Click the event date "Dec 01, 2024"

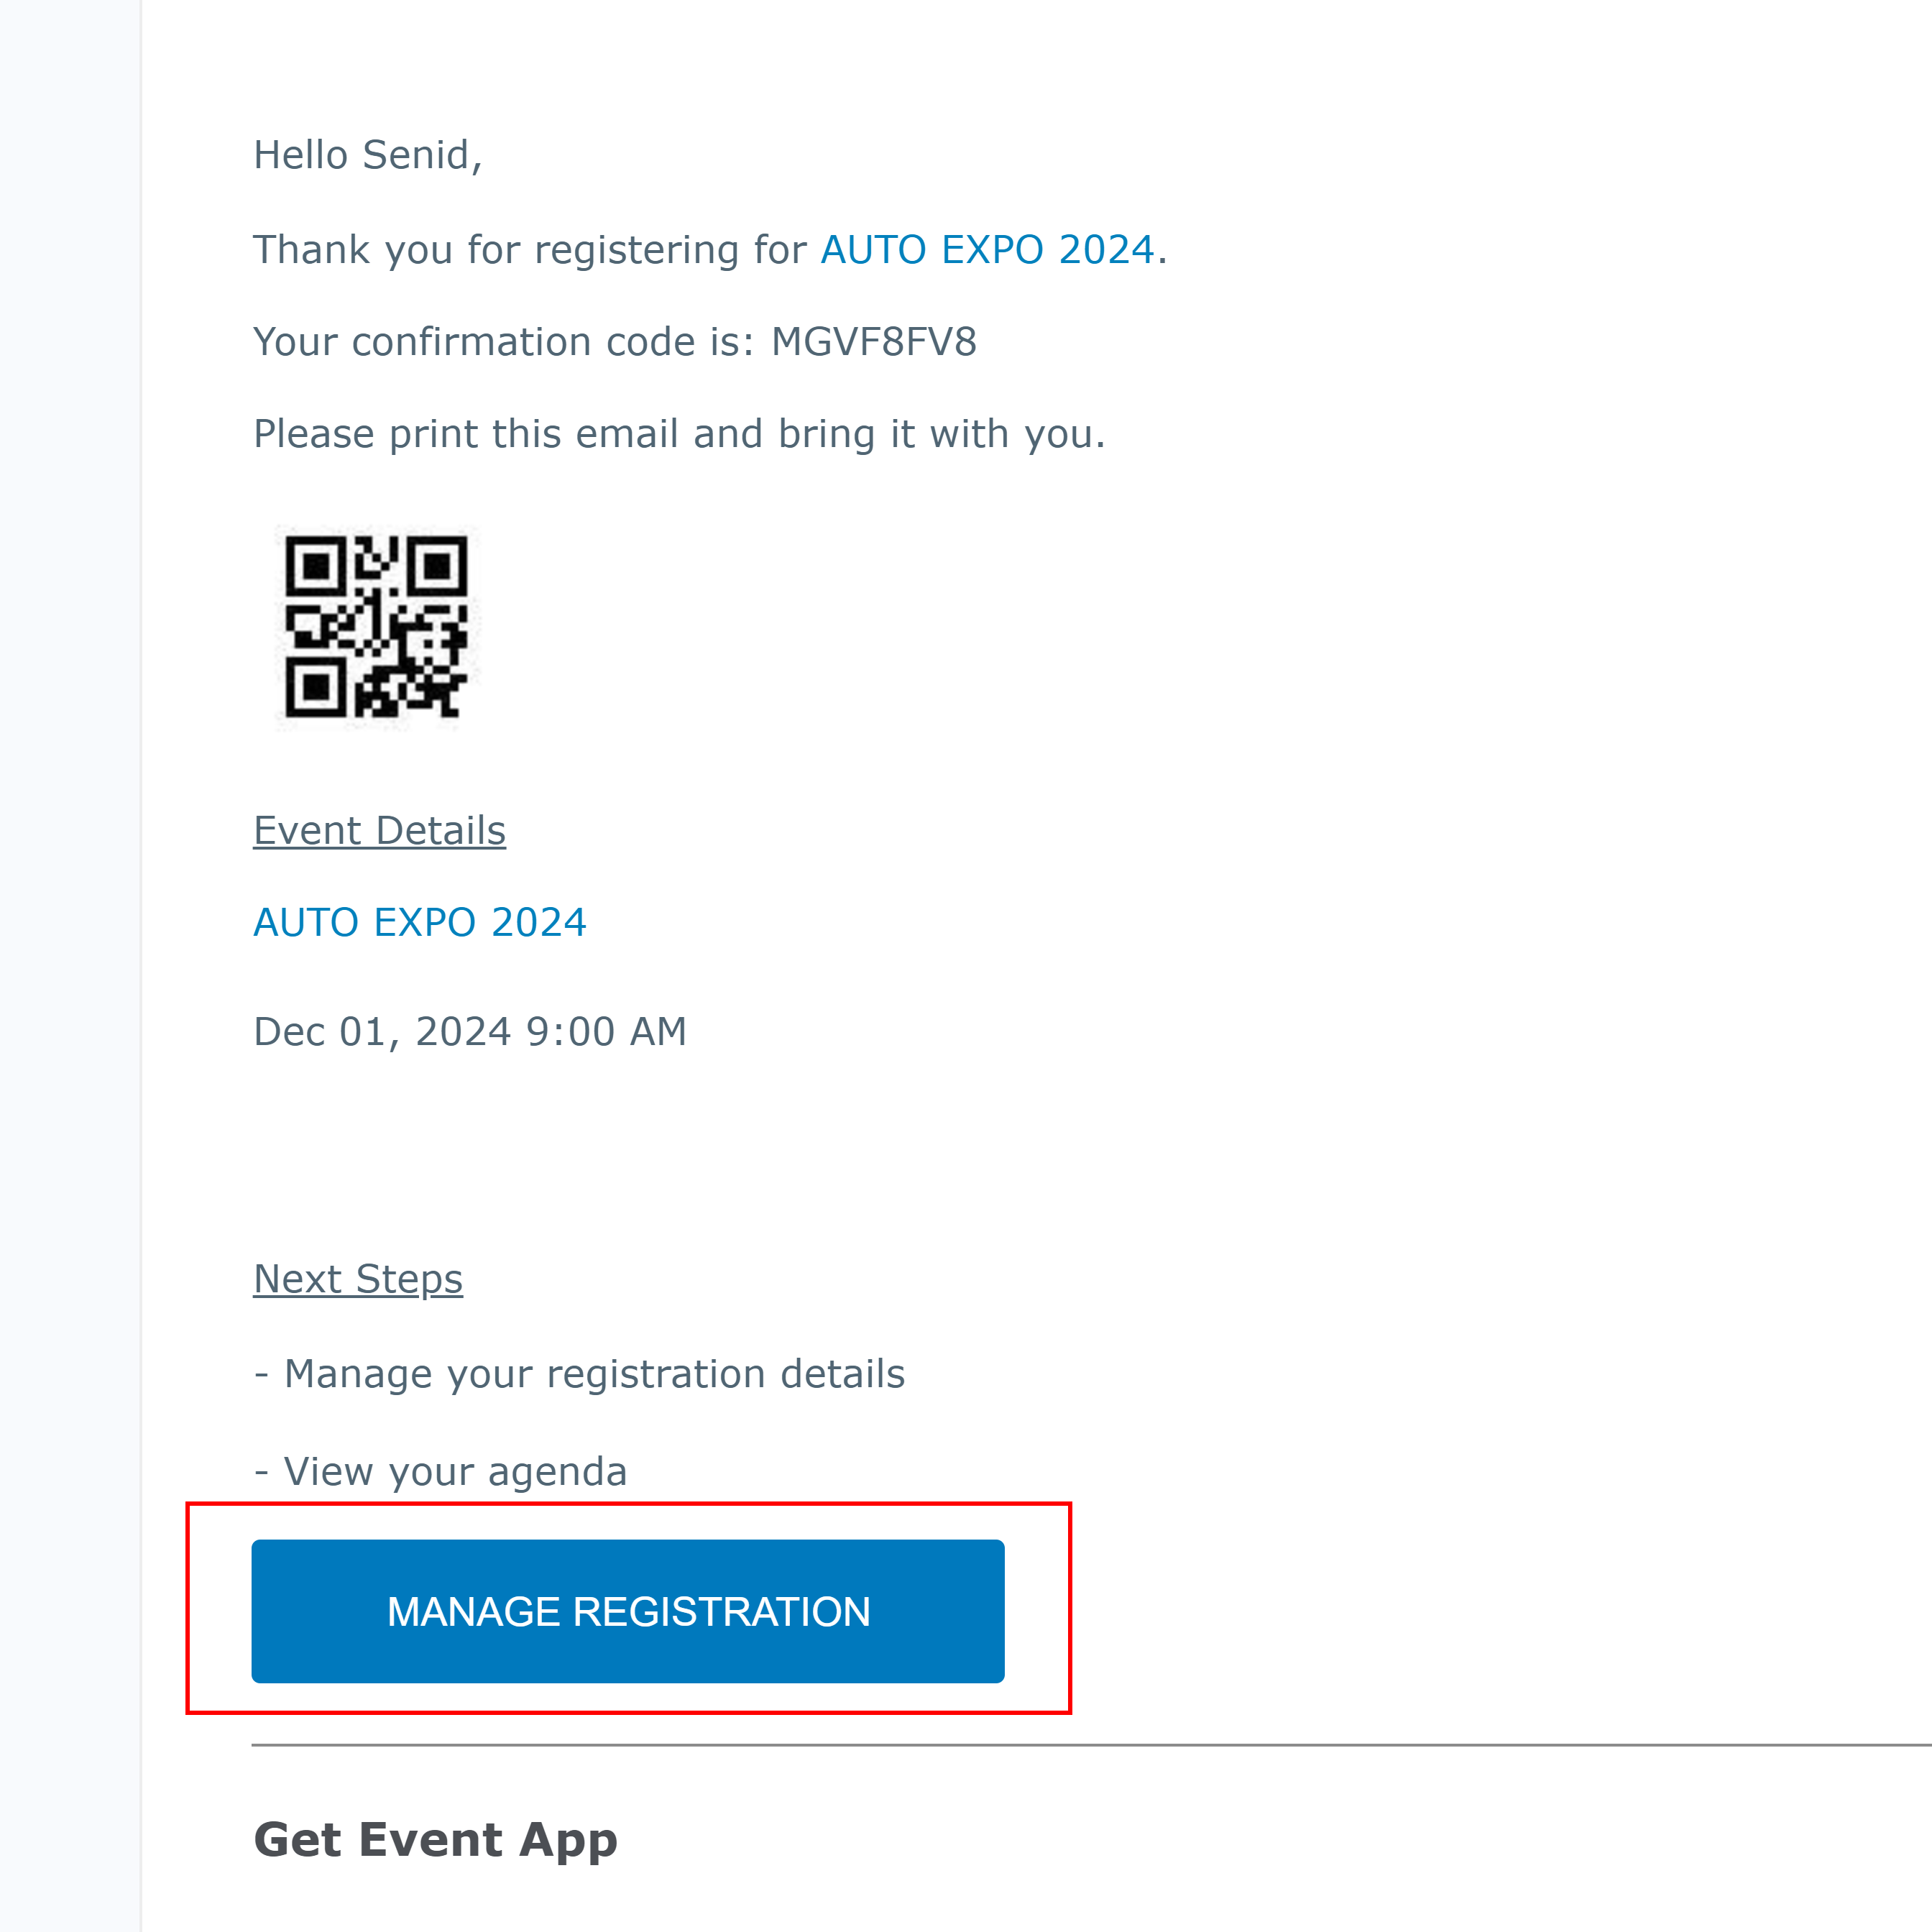point(383,1032)
